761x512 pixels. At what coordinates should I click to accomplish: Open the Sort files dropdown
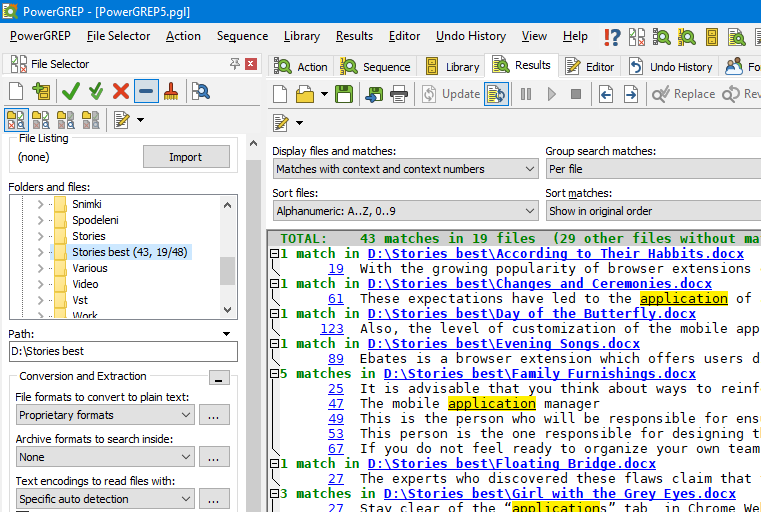click(x=405, y=211)
